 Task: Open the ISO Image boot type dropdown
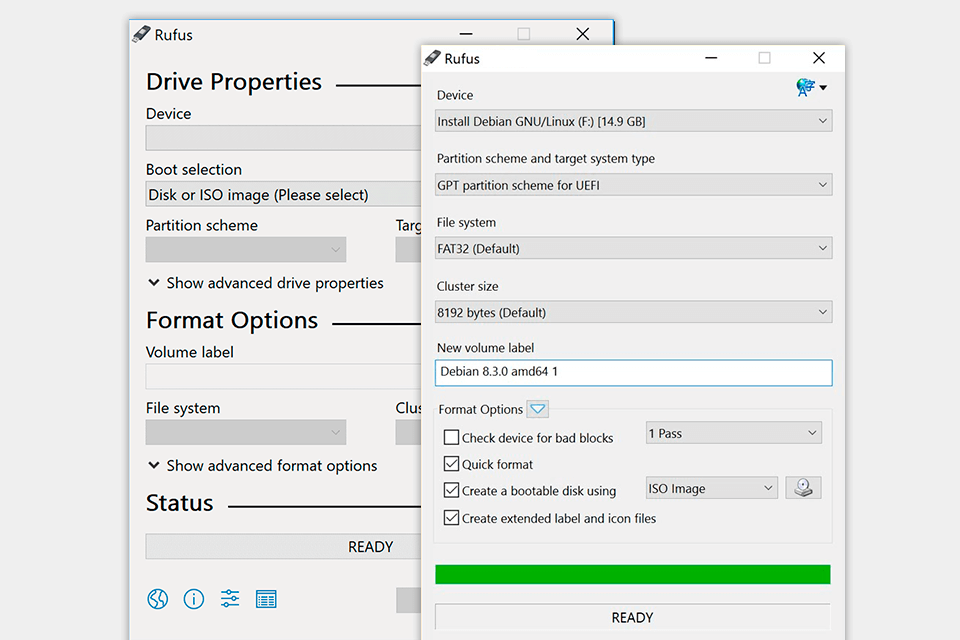(x=711, y=488)
